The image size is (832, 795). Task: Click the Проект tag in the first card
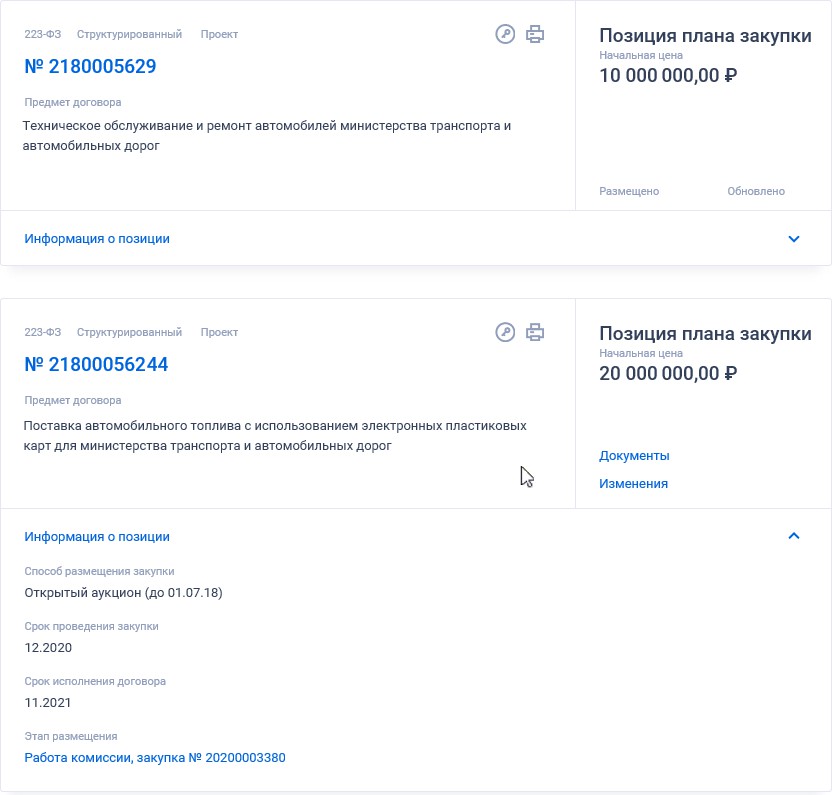[x=219, y=34]
